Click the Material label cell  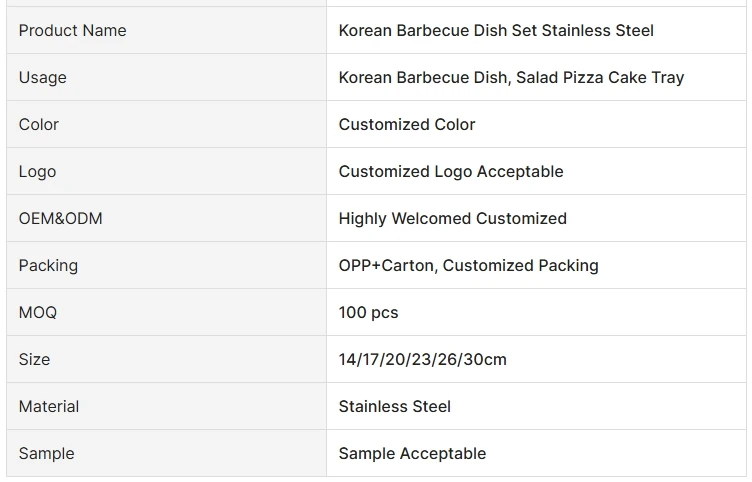pos(49,407)
